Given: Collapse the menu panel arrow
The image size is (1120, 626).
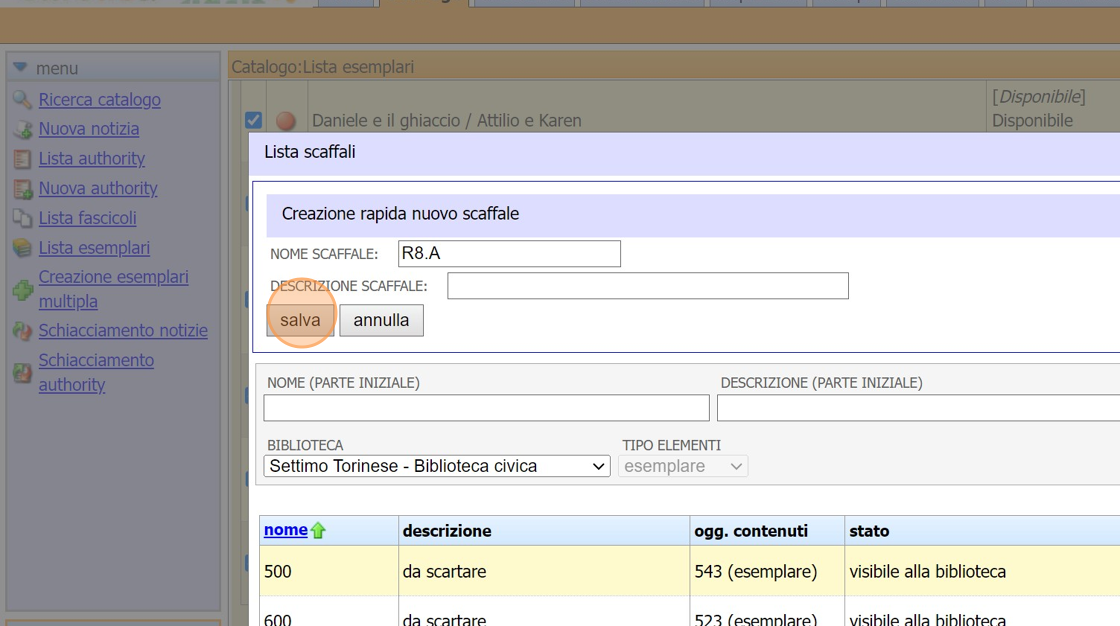Looking at the screenshot, I should point(20,68).
